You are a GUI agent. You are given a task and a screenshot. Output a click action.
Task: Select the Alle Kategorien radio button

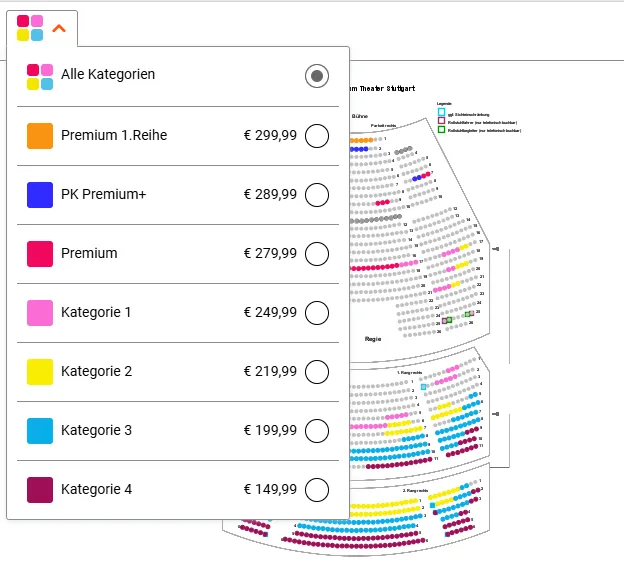tap(317, 76)
